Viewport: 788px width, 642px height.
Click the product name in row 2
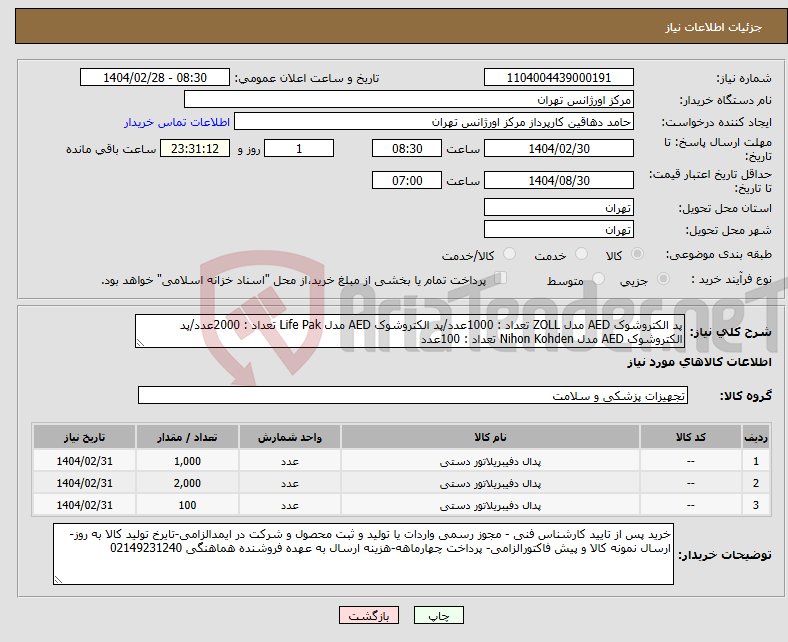(490, 484)
